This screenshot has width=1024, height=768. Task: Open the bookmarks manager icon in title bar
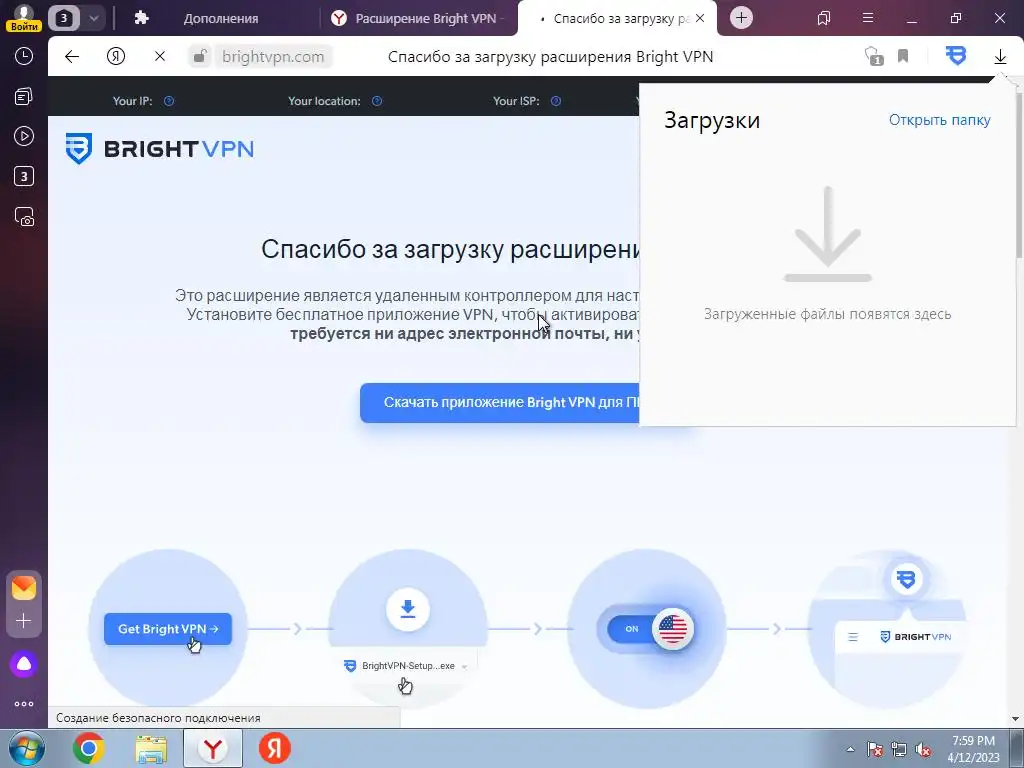click(824, 18)
